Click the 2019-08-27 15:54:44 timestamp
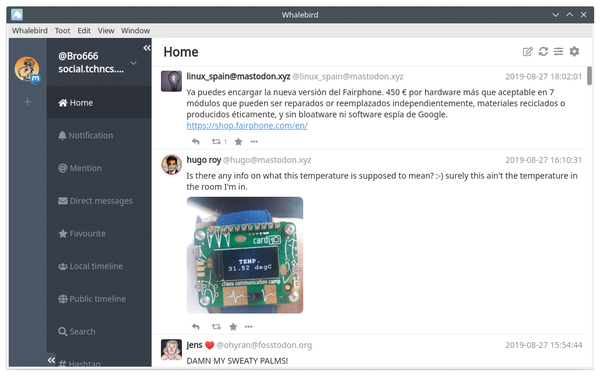Screen dimensions: 600x376 coord(543,345)
